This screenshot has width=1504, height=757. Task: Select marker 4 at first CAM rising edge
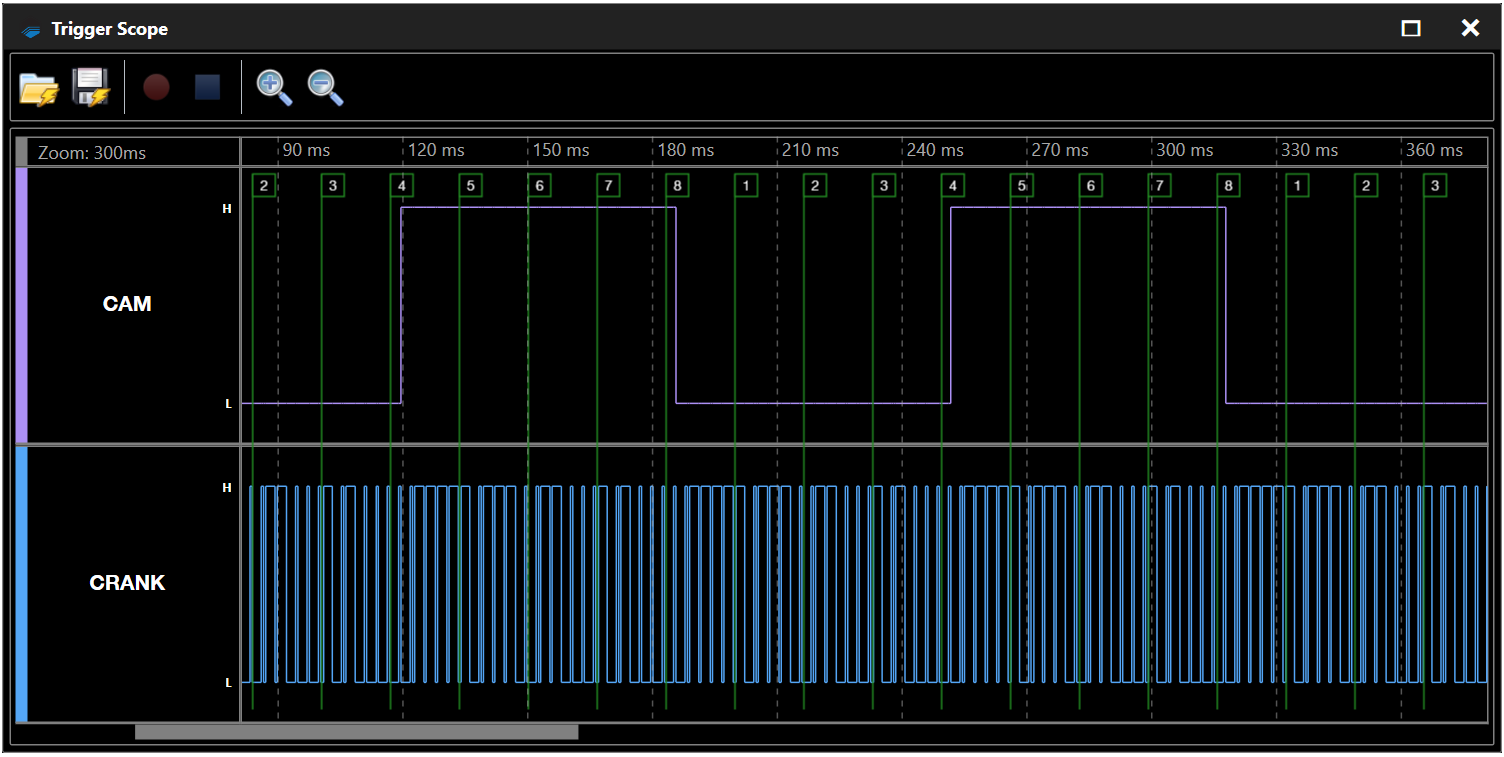click(402, 185)
